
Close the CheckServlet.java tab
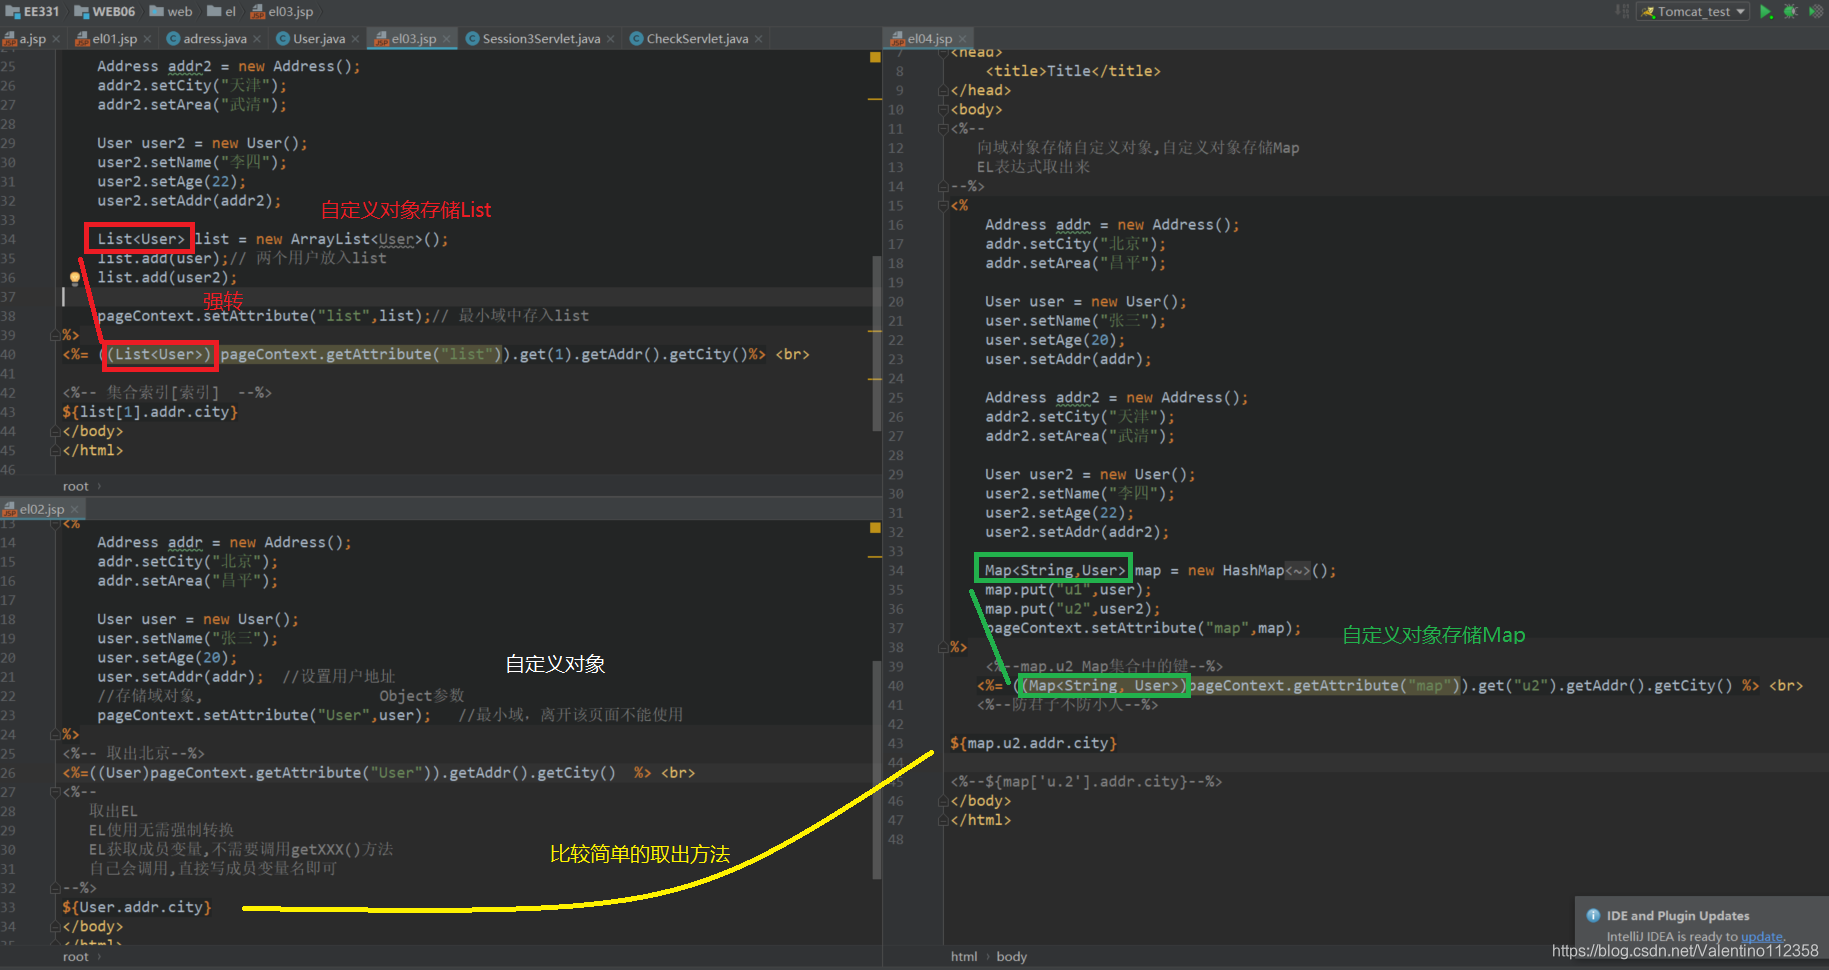758,39
